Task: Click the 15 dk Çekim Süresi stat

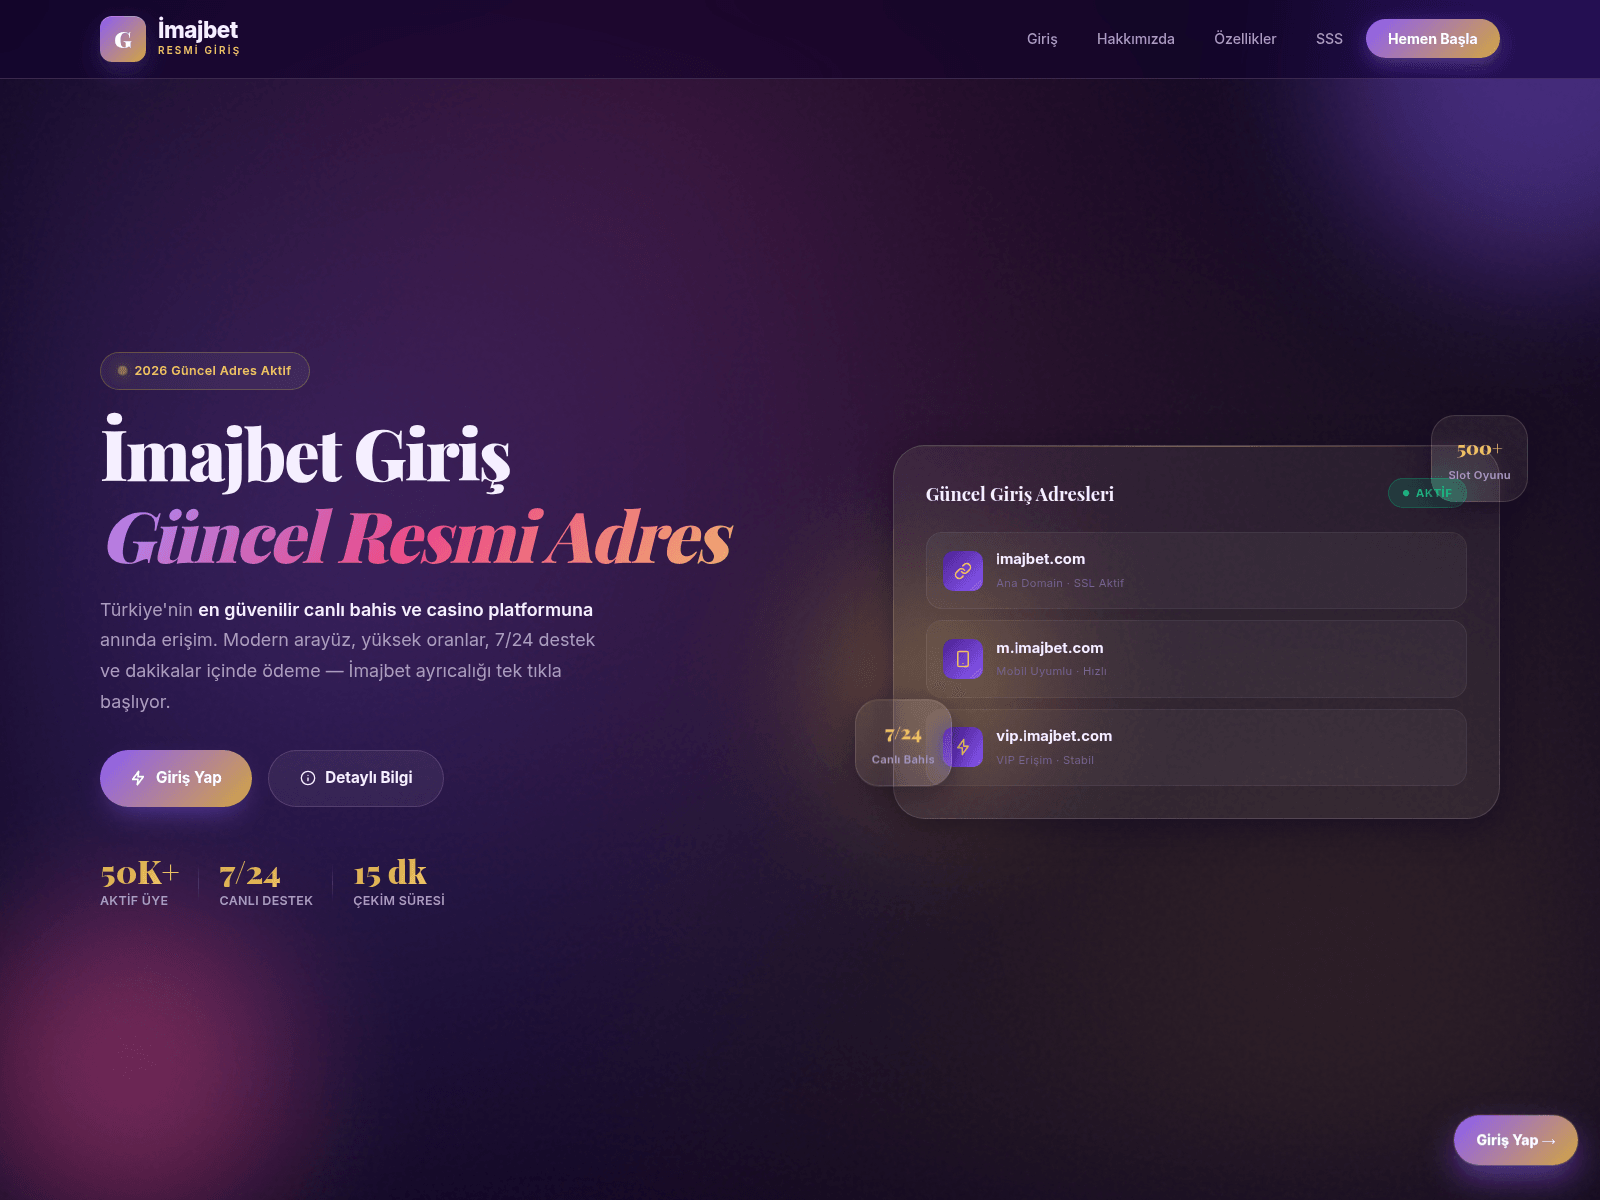Action: (x=399, y=881)
